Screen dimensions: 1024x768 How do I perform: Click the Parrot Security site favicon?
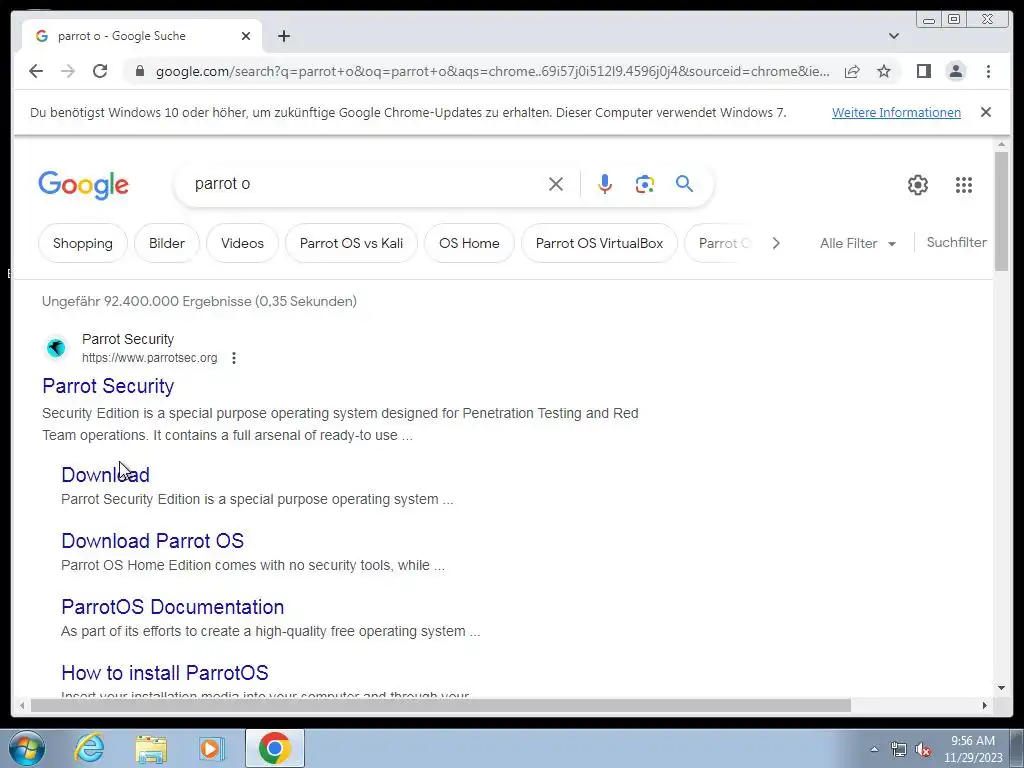pyautogui.click(x=56, y=348)
